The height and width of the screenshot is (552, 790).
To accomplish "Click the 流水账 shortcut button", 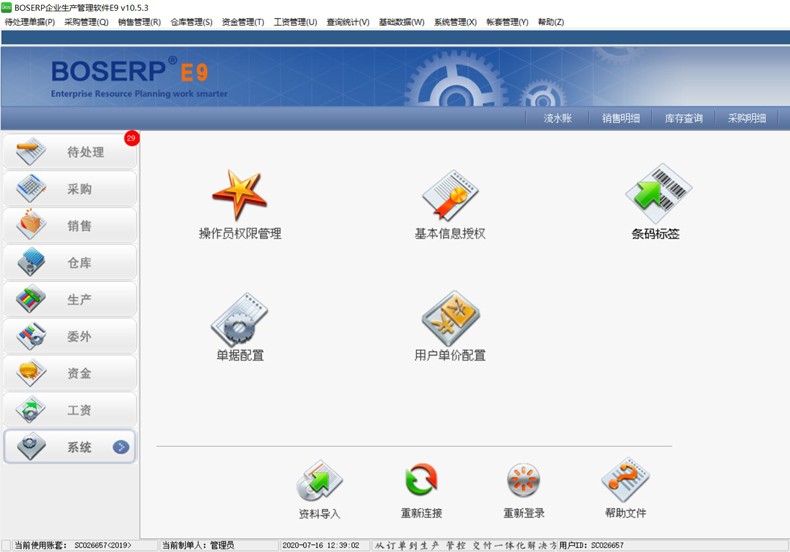I will pyautogui.click(x=557, y=118).
